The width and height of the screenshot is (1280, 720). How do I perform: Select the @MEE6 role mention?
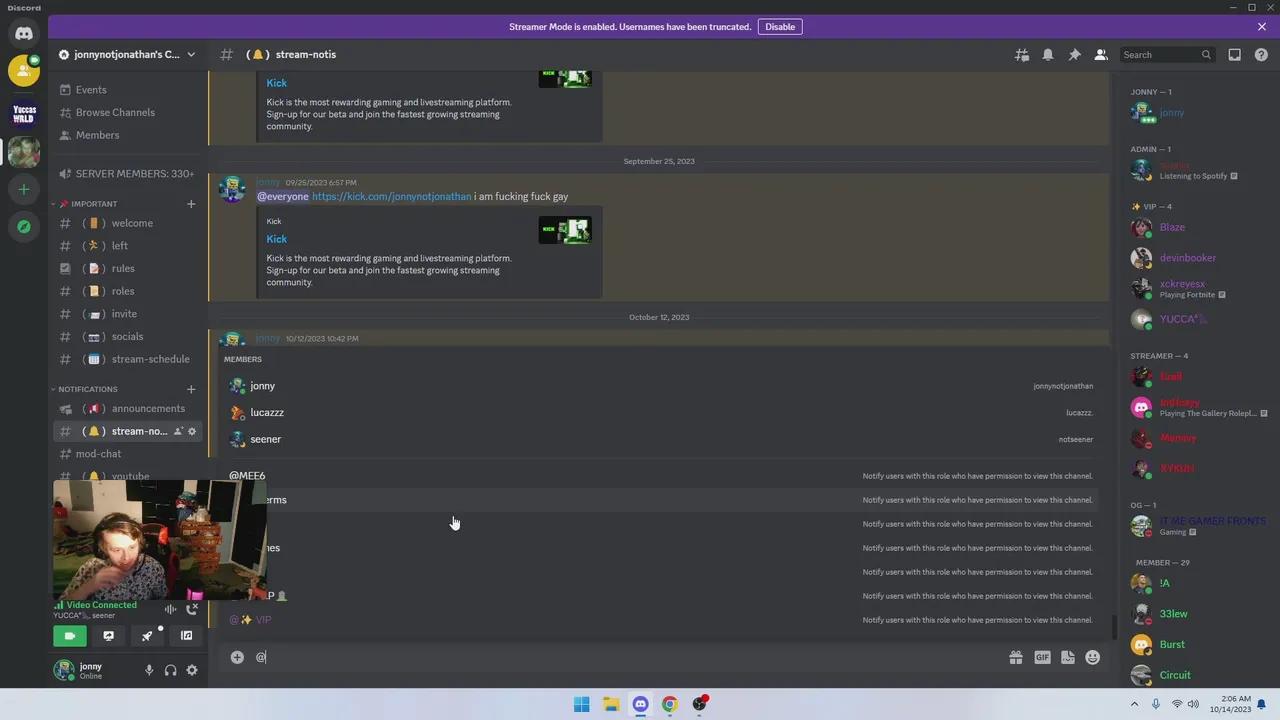tap(660, 476)
